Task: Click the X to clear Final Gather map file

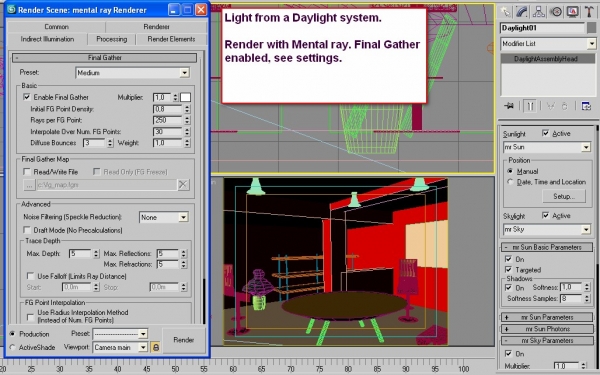Action: coord(183,185)
